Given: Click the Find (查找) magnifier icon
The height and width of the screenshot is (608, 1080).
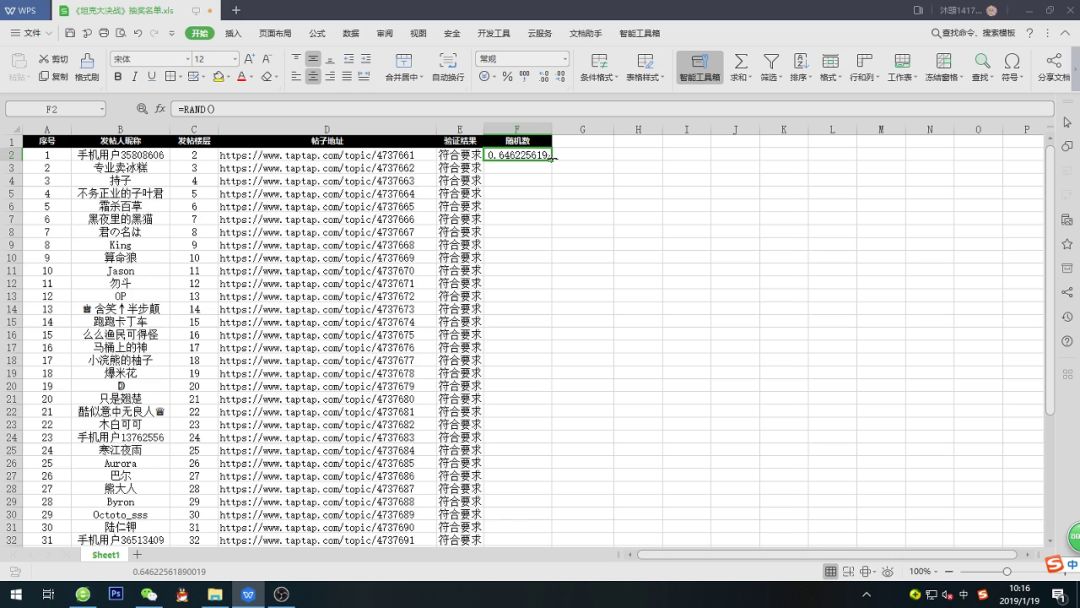Looking at the screenshot, I should (982, 61).
